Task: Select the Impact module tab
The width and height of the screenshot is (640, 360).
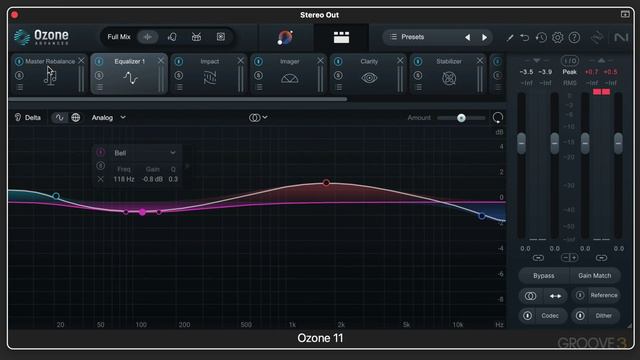Action: click(x=209, y=74)
